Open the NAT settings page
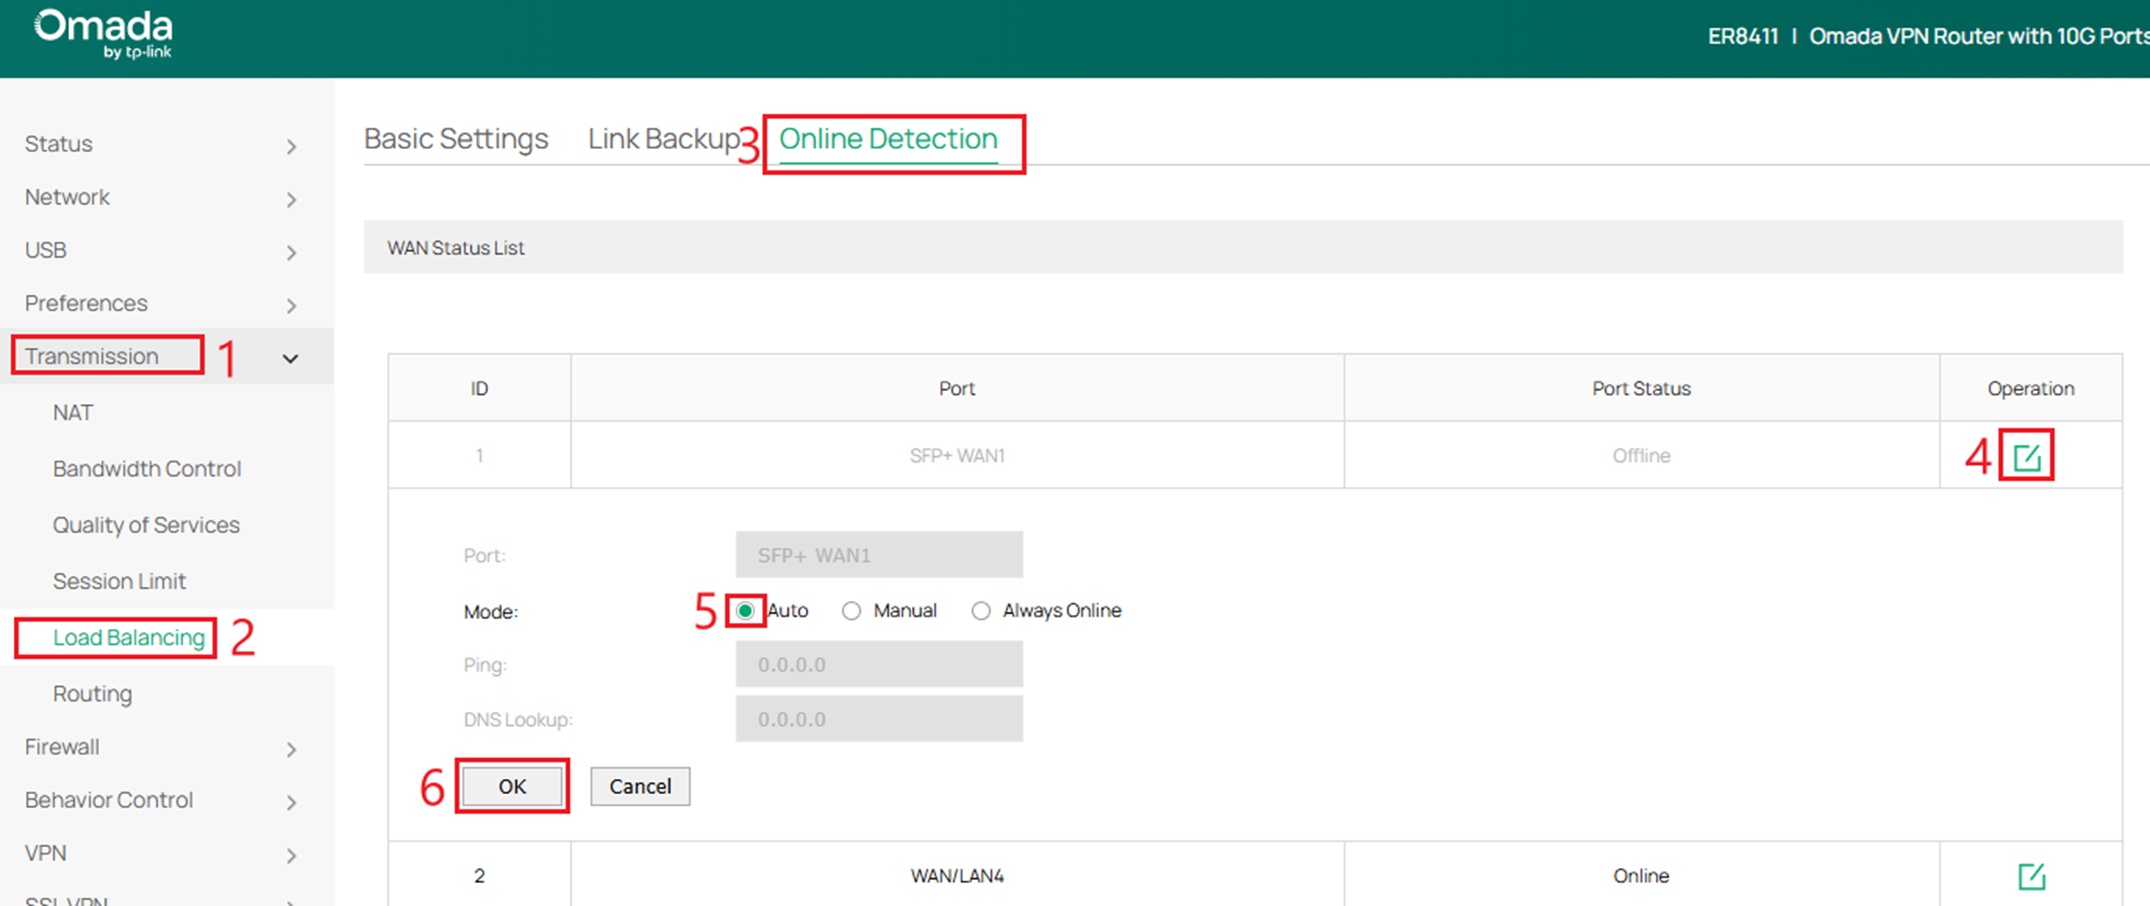This screenshot has height=906, width=2150. (72, 412)
